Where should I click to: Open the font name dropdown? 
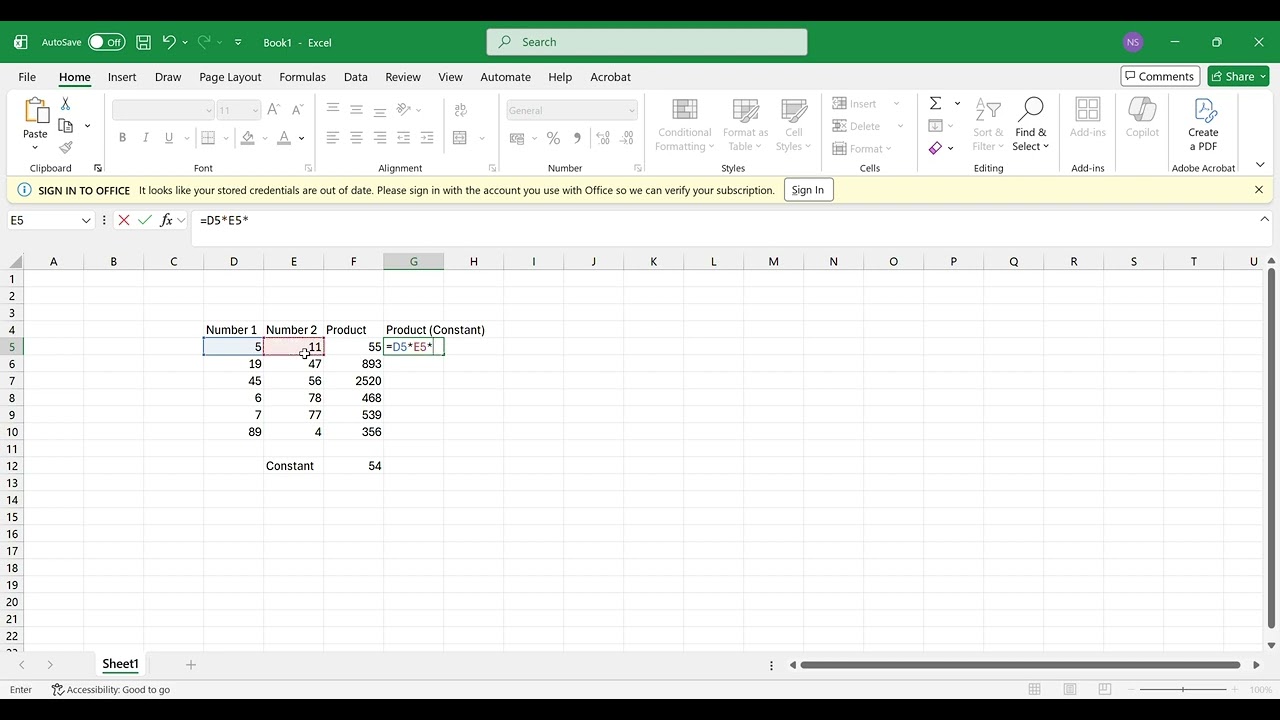pyautogui.click(x=208, y=110)
